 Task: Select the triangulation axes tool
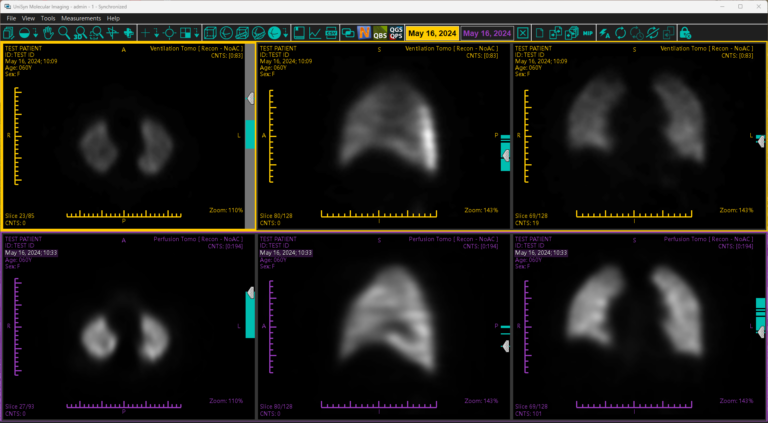[113, 33]
